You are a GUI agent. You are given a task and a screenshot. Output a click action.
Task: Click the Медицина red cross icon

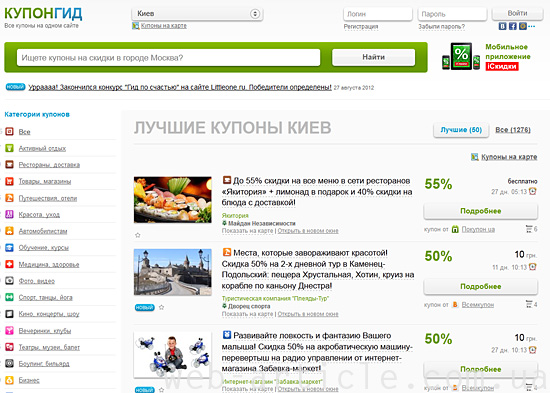point(9,264)
